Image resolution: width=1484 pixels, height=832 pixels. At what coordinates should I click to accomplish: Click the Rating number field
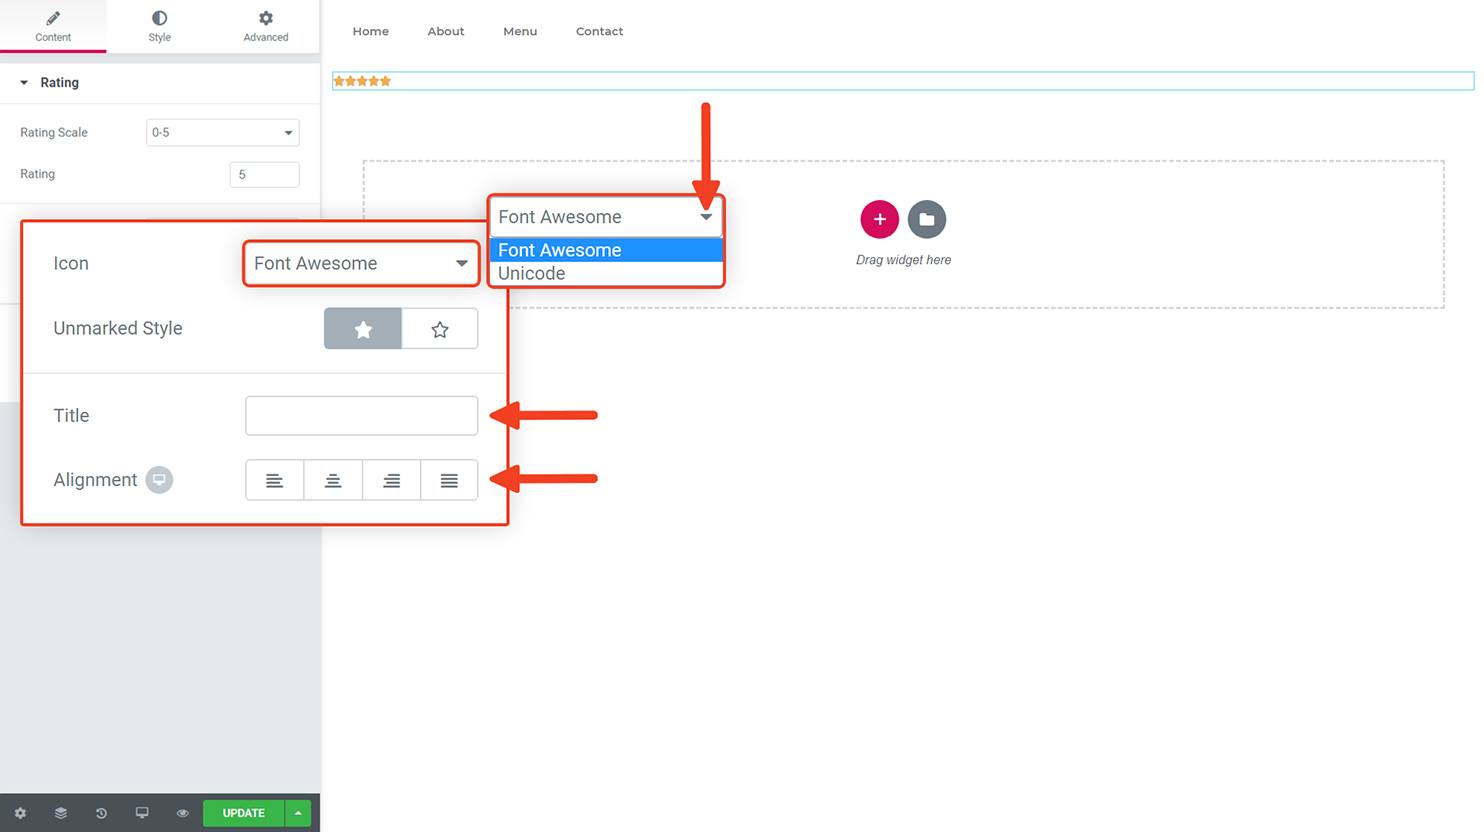(264, 174)
